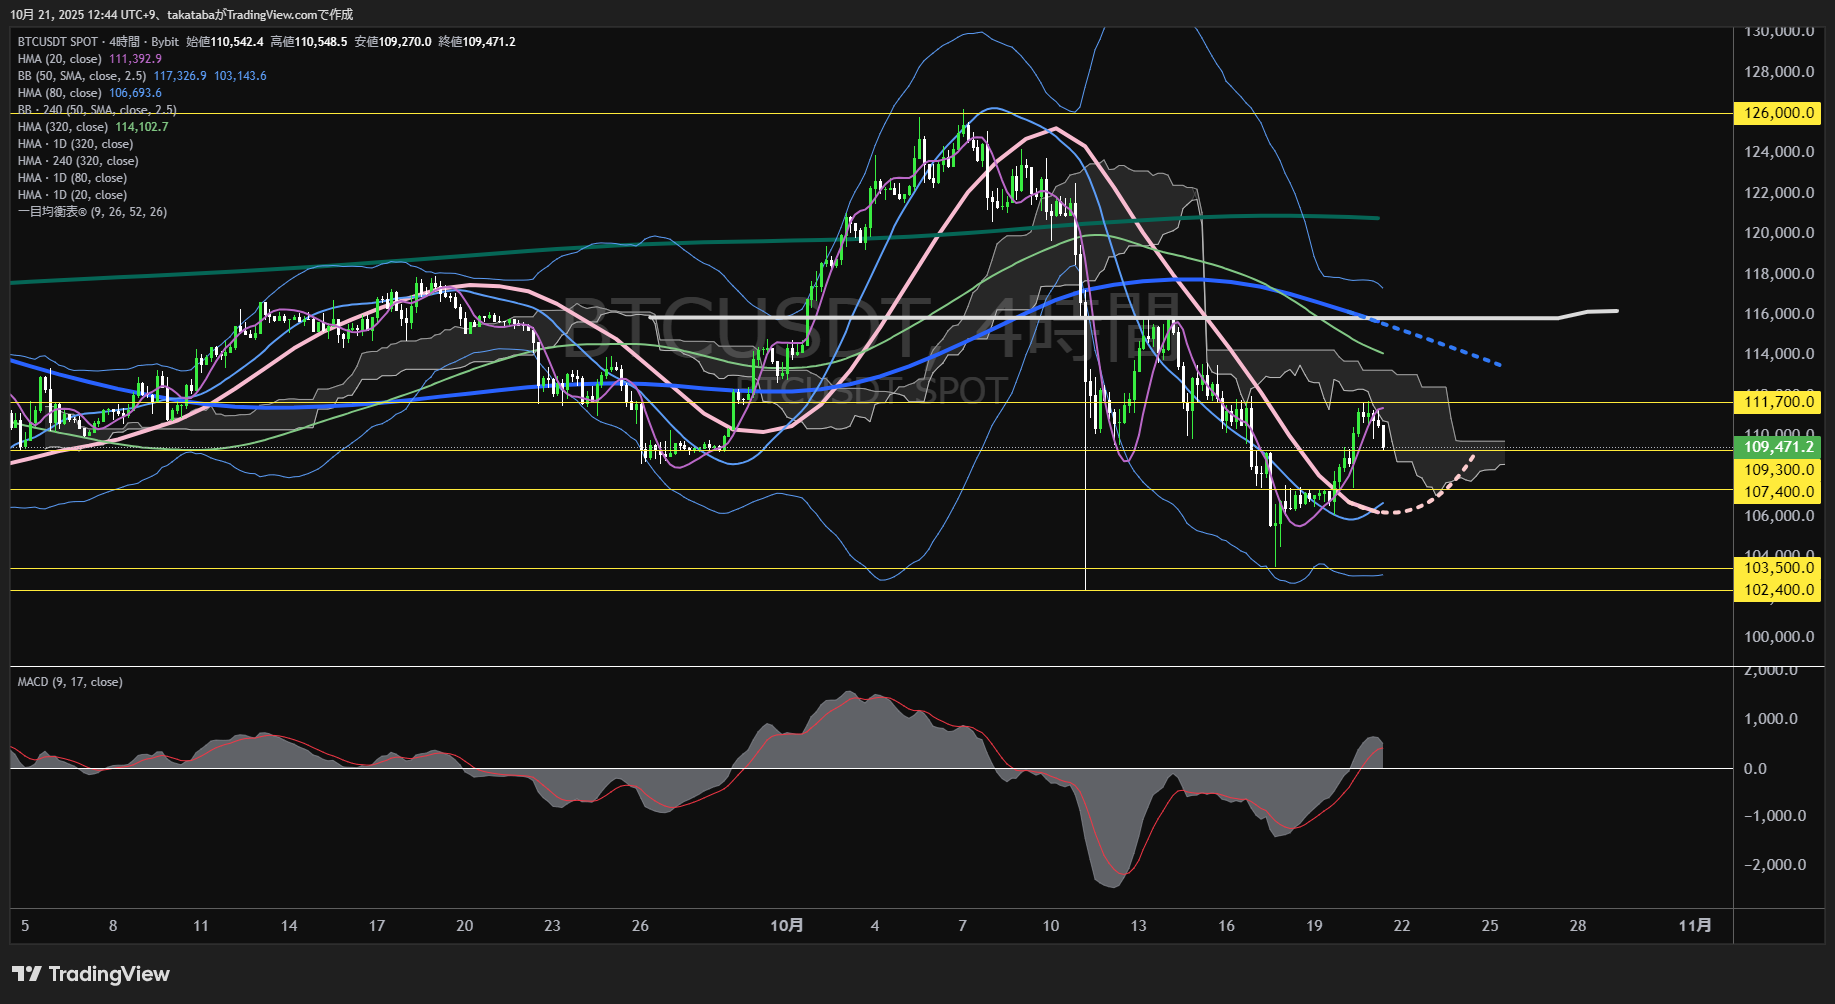This screenshot has height=1004, width=1835.
Task: Click the 109,300.0 yellow price label
Action: point(1778,470)
